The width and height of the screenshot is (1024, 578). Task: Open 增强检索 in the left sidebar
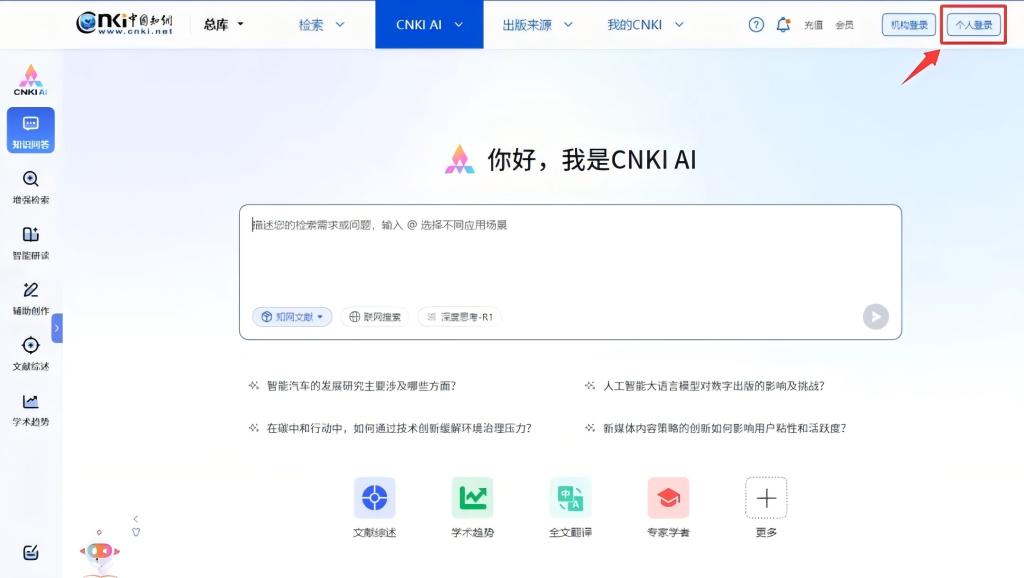point(30,186)
